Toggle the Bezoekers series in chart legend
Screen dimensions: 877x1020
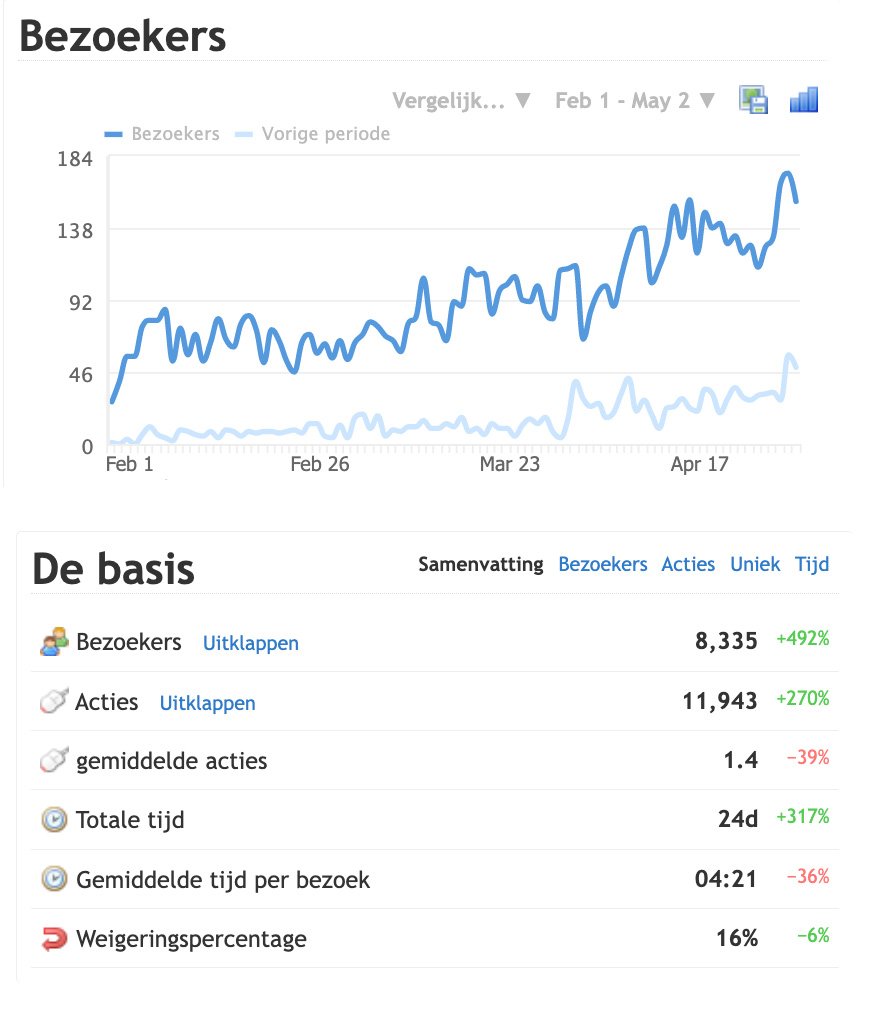[162, 134]
